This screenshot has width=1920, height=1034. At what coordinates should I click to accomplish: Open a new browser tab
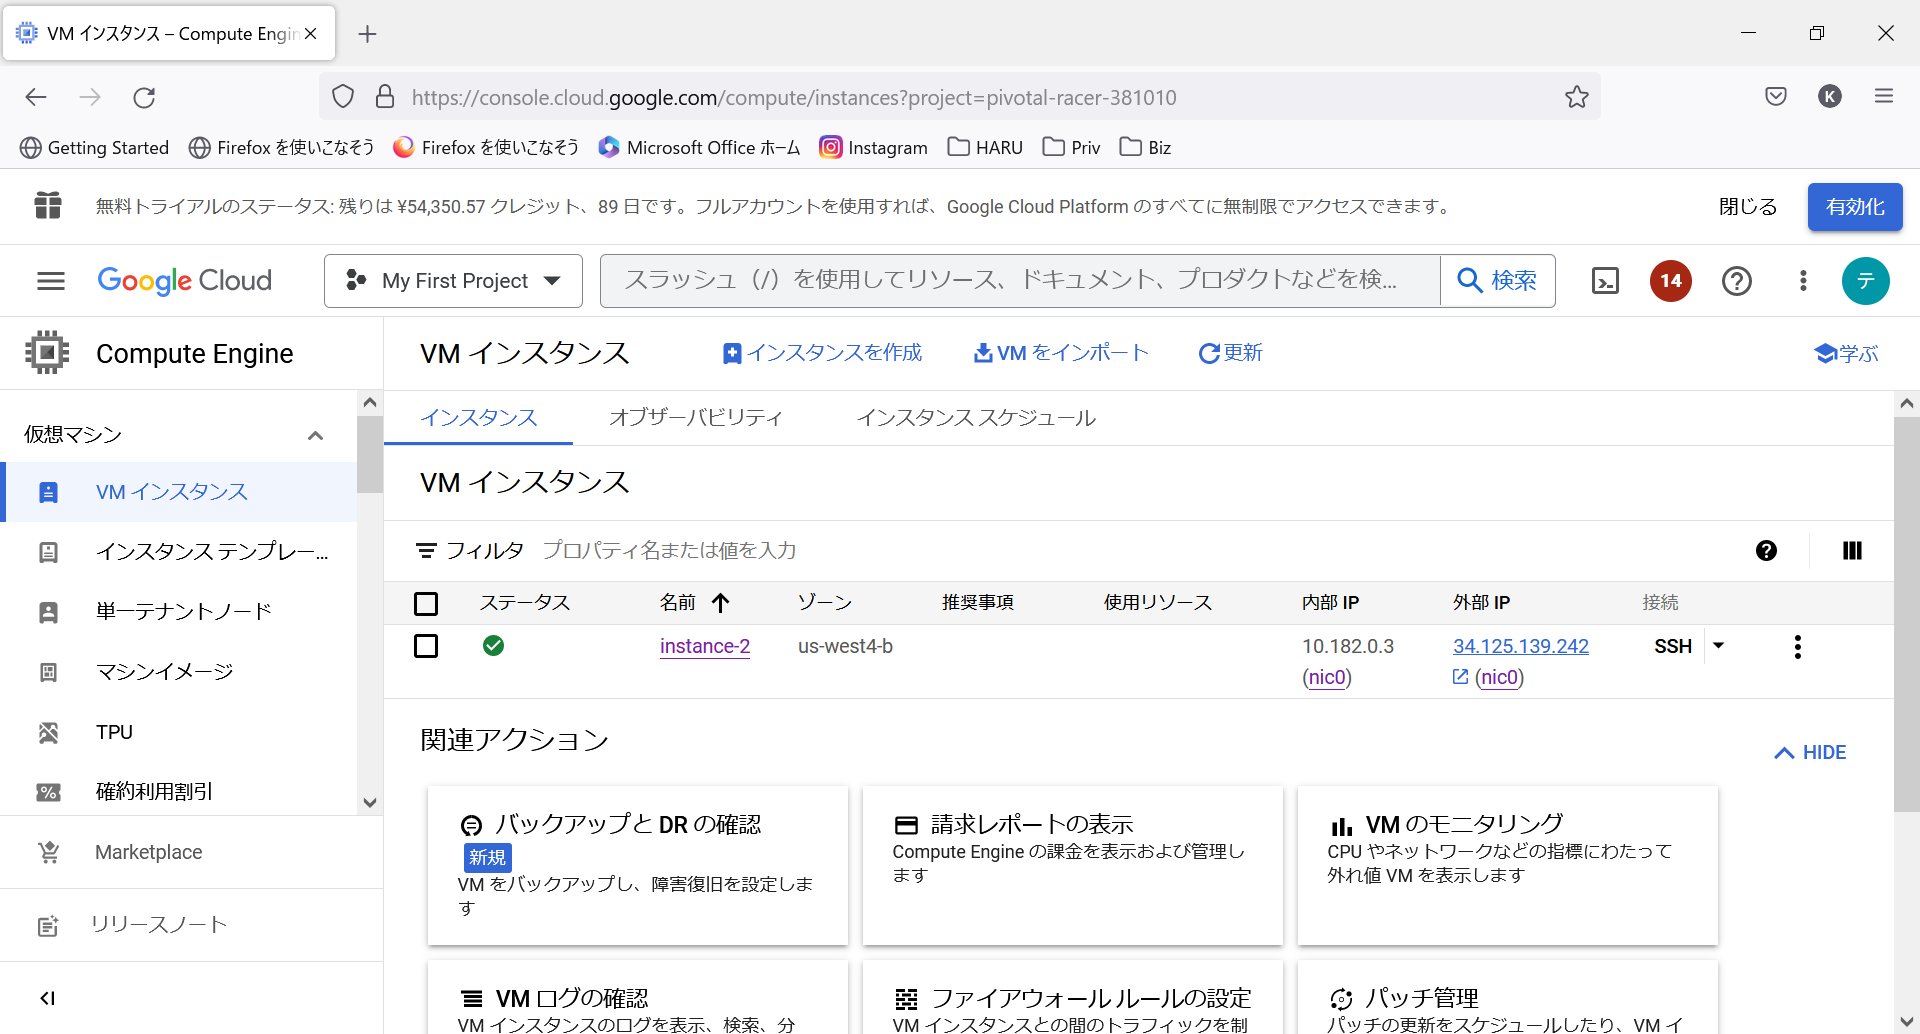tap(368, 34)
